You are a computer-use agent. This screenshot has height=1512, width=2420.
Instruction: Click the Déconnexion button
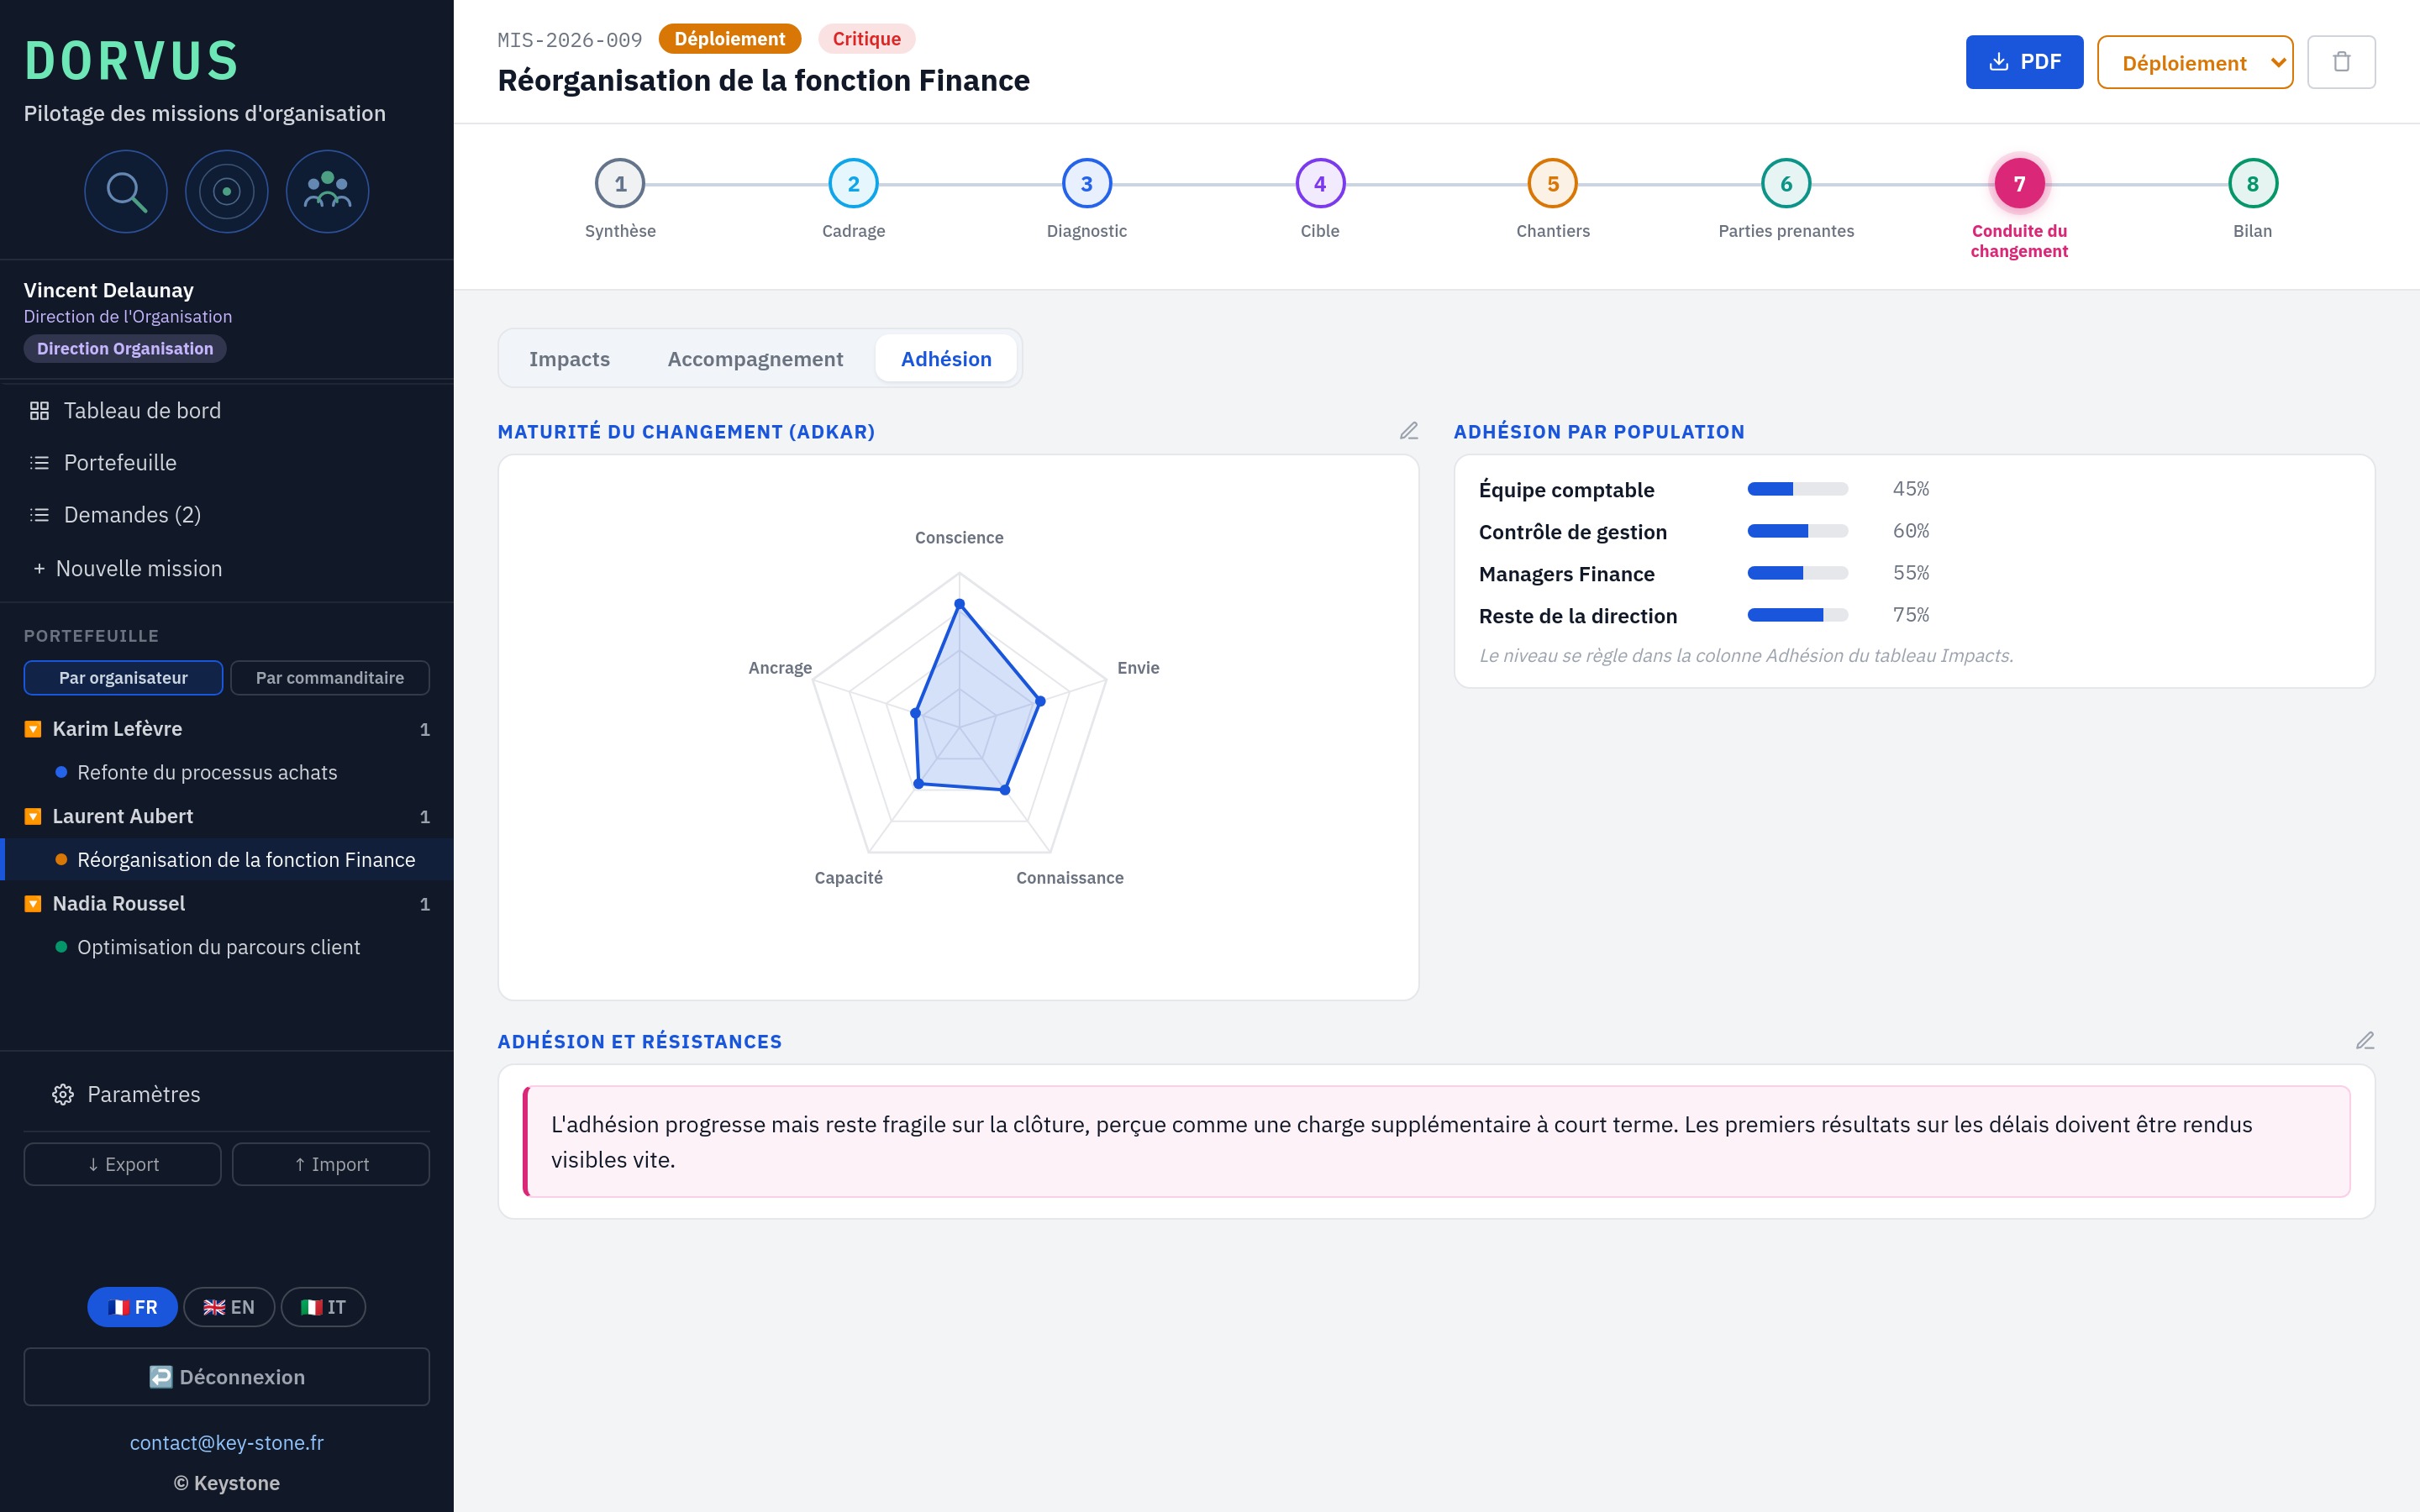tap(227, 1377)
